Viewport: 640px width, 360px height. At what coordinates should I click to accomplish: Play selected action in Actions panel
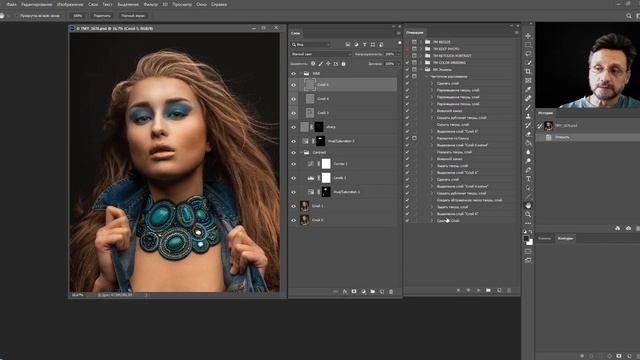478,290
